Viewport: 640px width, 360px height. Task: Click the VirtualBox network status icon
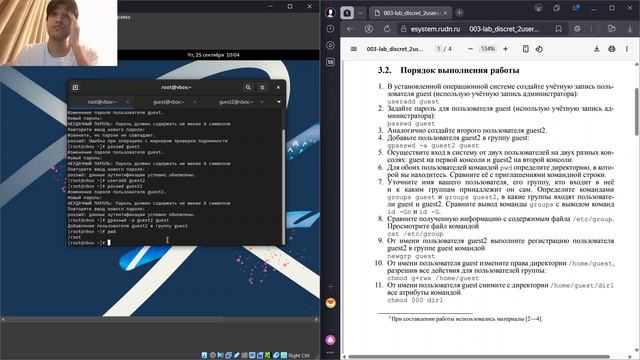click(x=228, y=356)
